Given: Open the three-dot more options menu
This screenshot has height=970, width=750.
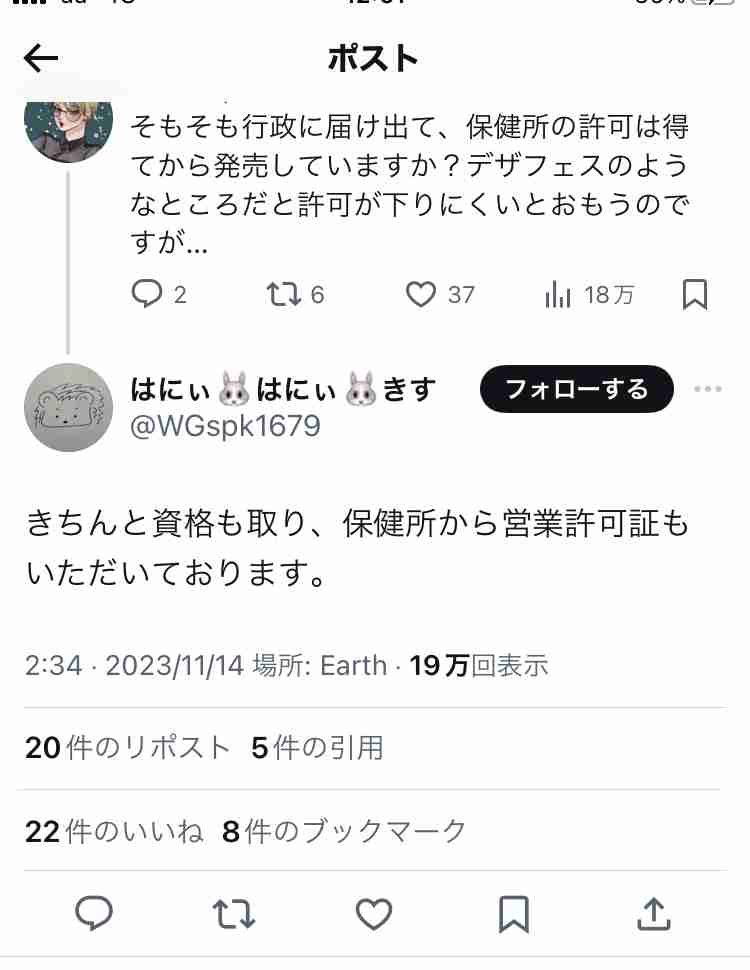Looking at the screenshot, I should click(708, 389).
